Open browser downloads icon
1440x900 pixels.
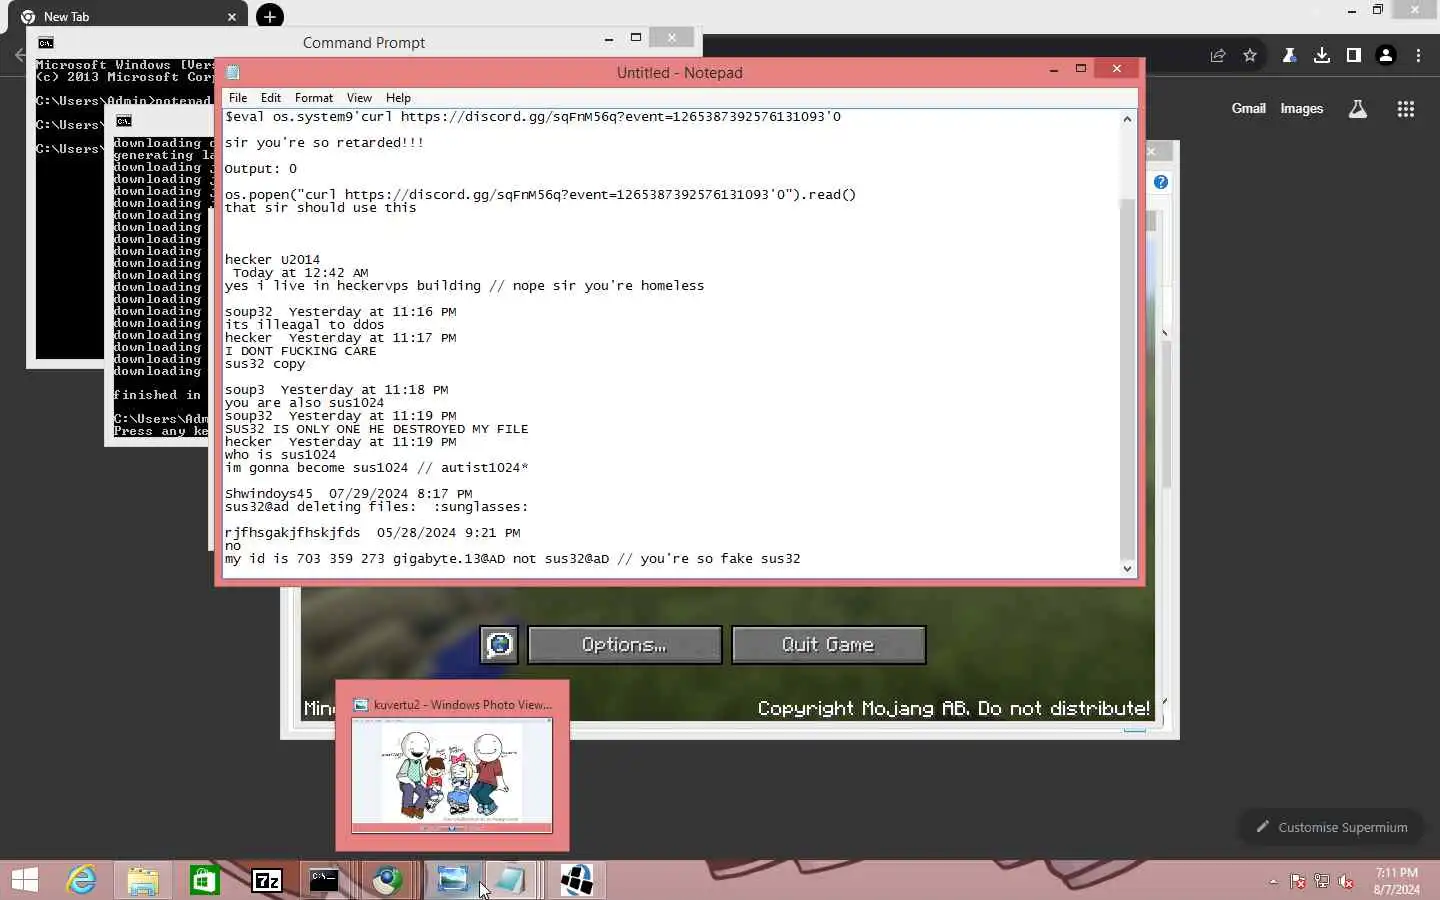click(x=1322, y=56)
